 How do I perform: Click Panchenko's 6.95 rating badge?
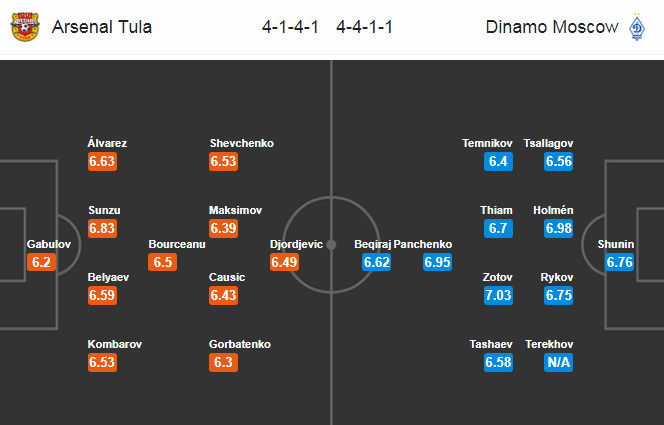coord(437,262)
